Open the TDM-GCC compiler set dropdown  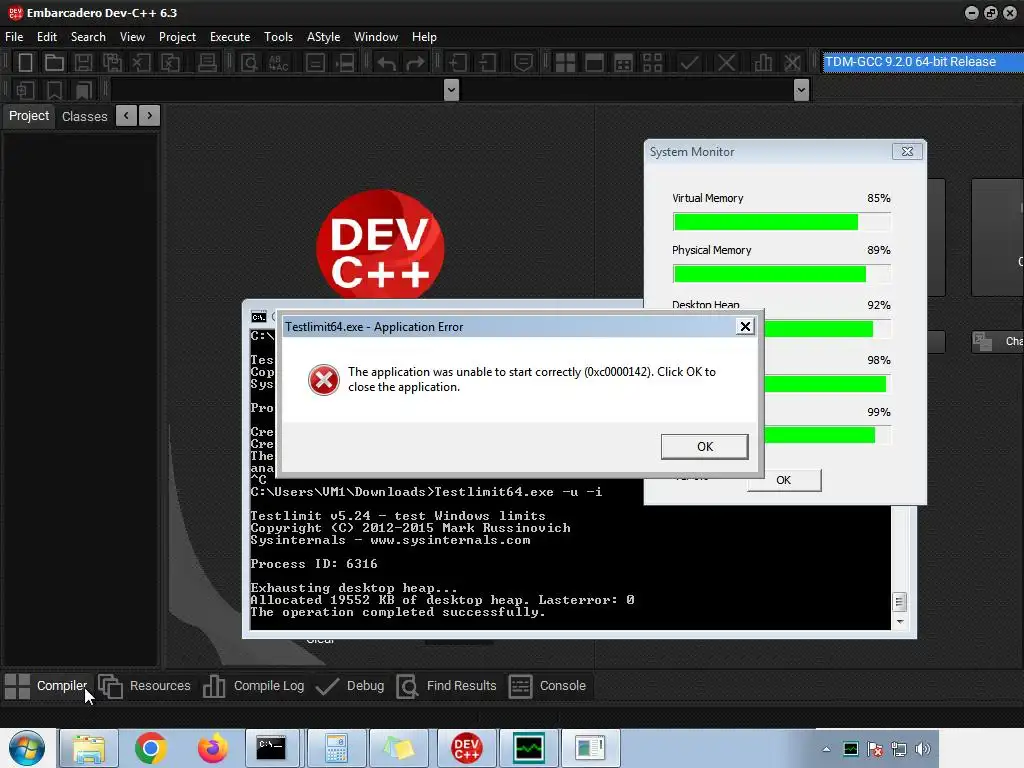(x=923, y=62)
